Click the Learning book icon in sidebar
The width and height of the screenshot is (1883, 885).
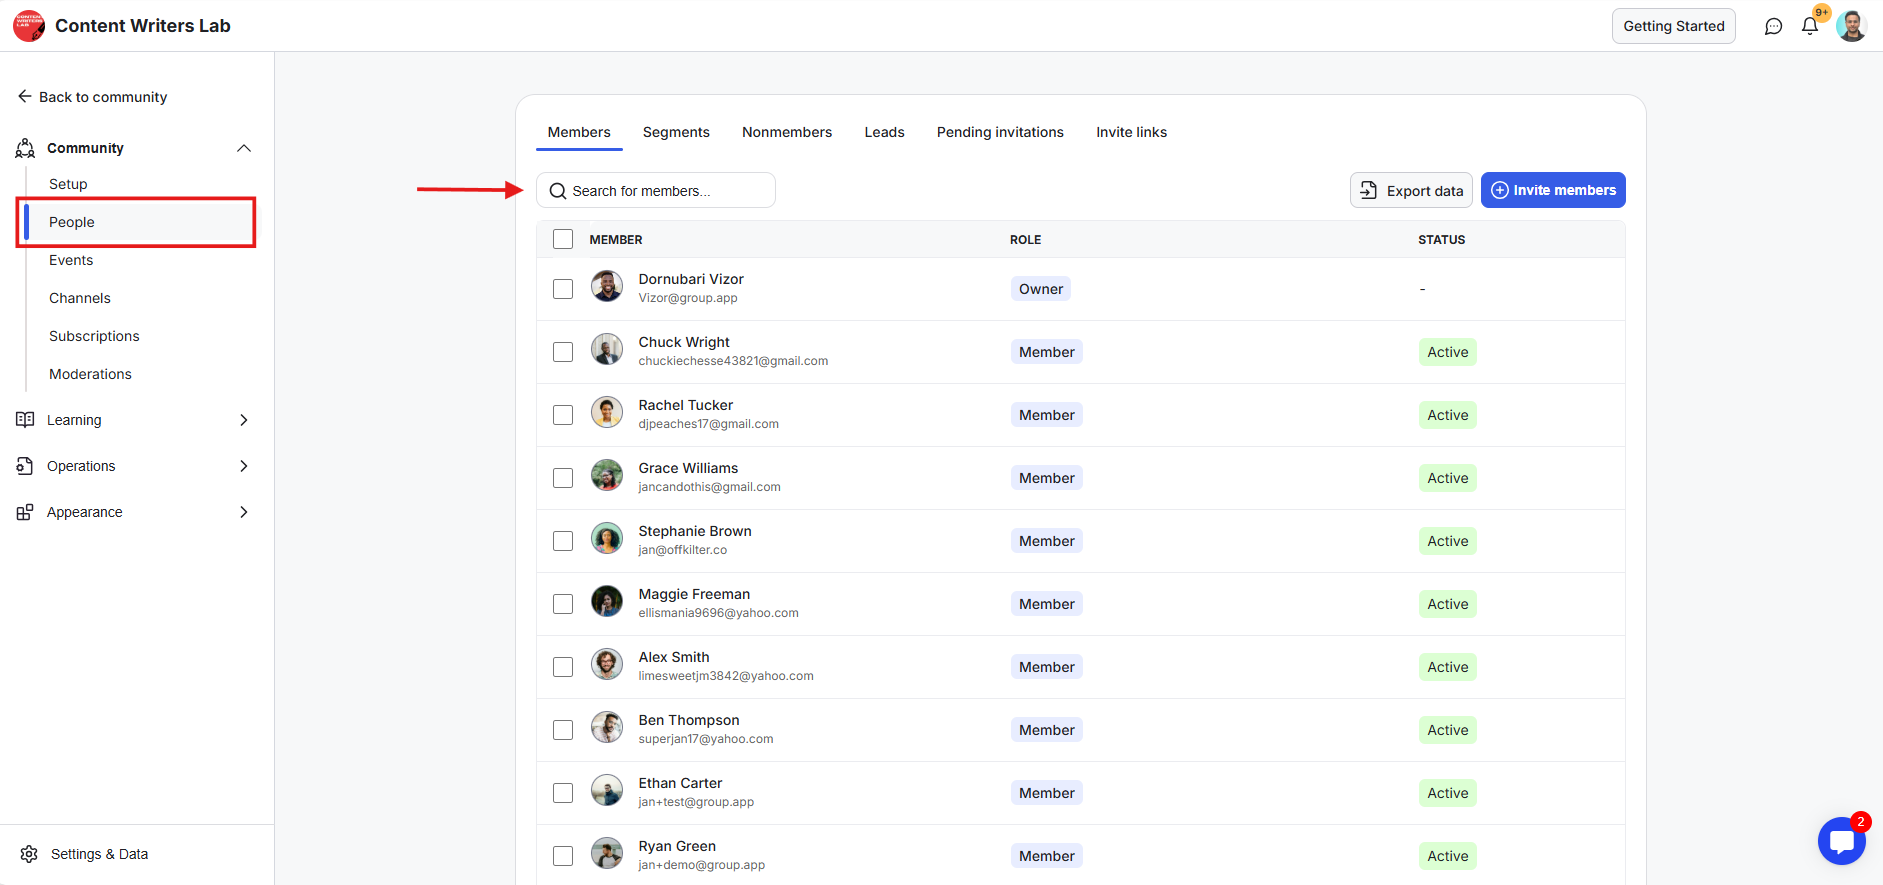click(x=25, y=420)
